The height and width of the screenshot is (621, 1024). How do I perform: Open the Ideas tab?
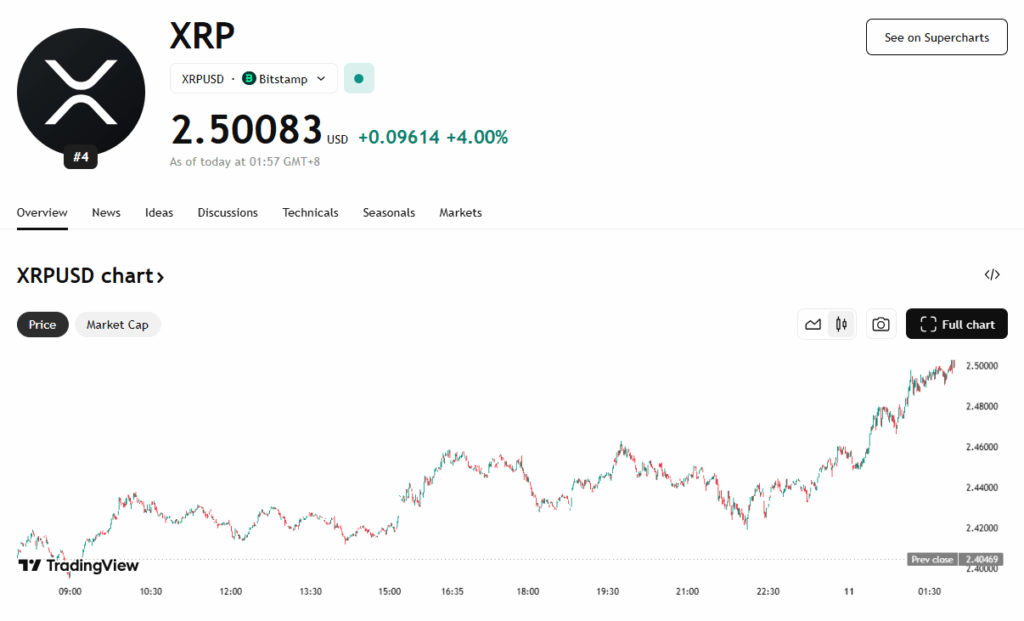tap(159, 213)
